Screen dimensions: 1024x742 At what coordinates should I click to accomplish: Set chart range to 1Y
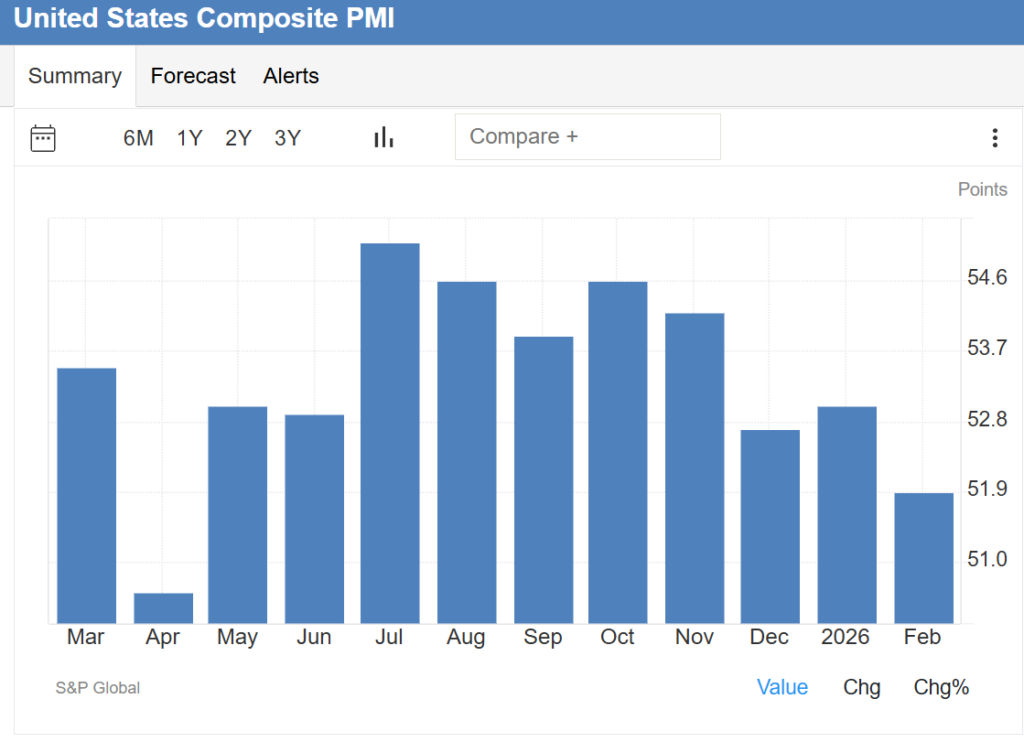click(190, 138)
